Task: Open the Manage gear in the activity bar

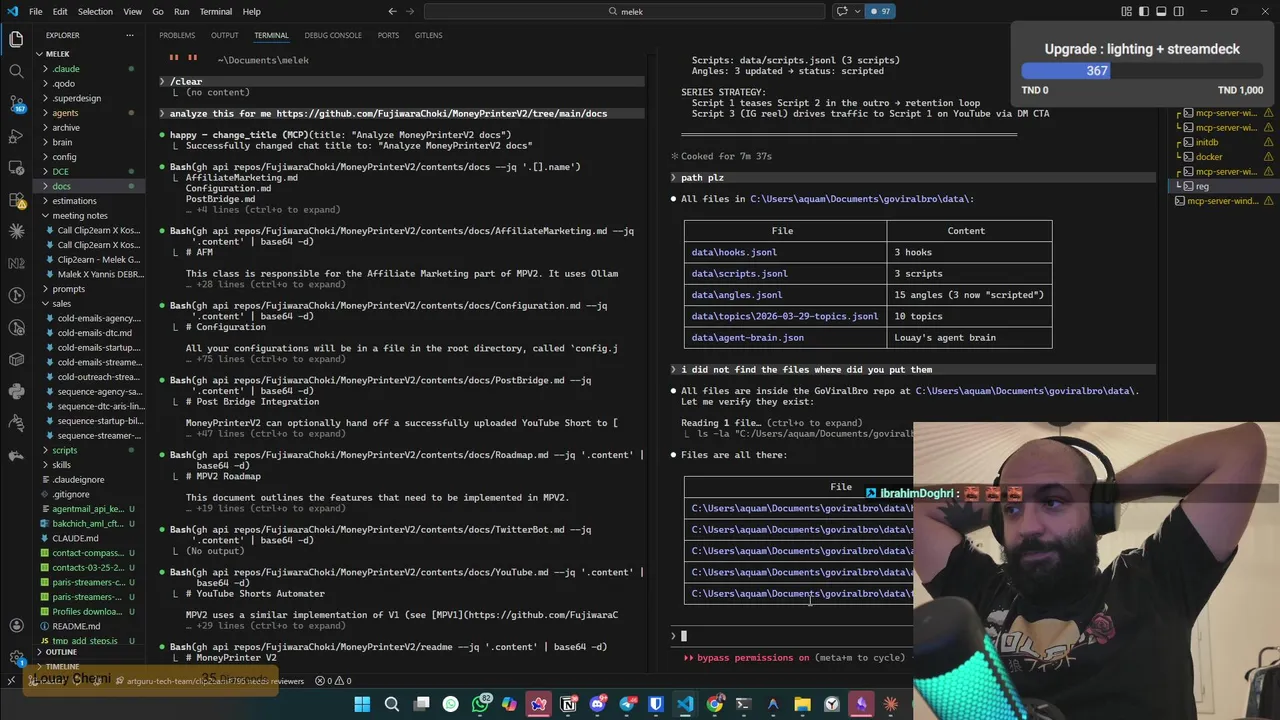Action: coord(16,657)
